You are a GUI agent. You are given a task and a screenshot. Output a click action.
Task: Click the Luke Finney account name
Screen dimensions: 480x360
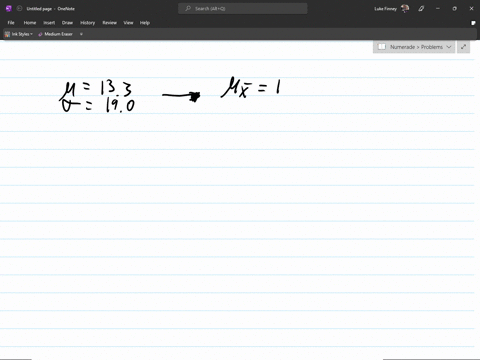[x=385, y=9]
